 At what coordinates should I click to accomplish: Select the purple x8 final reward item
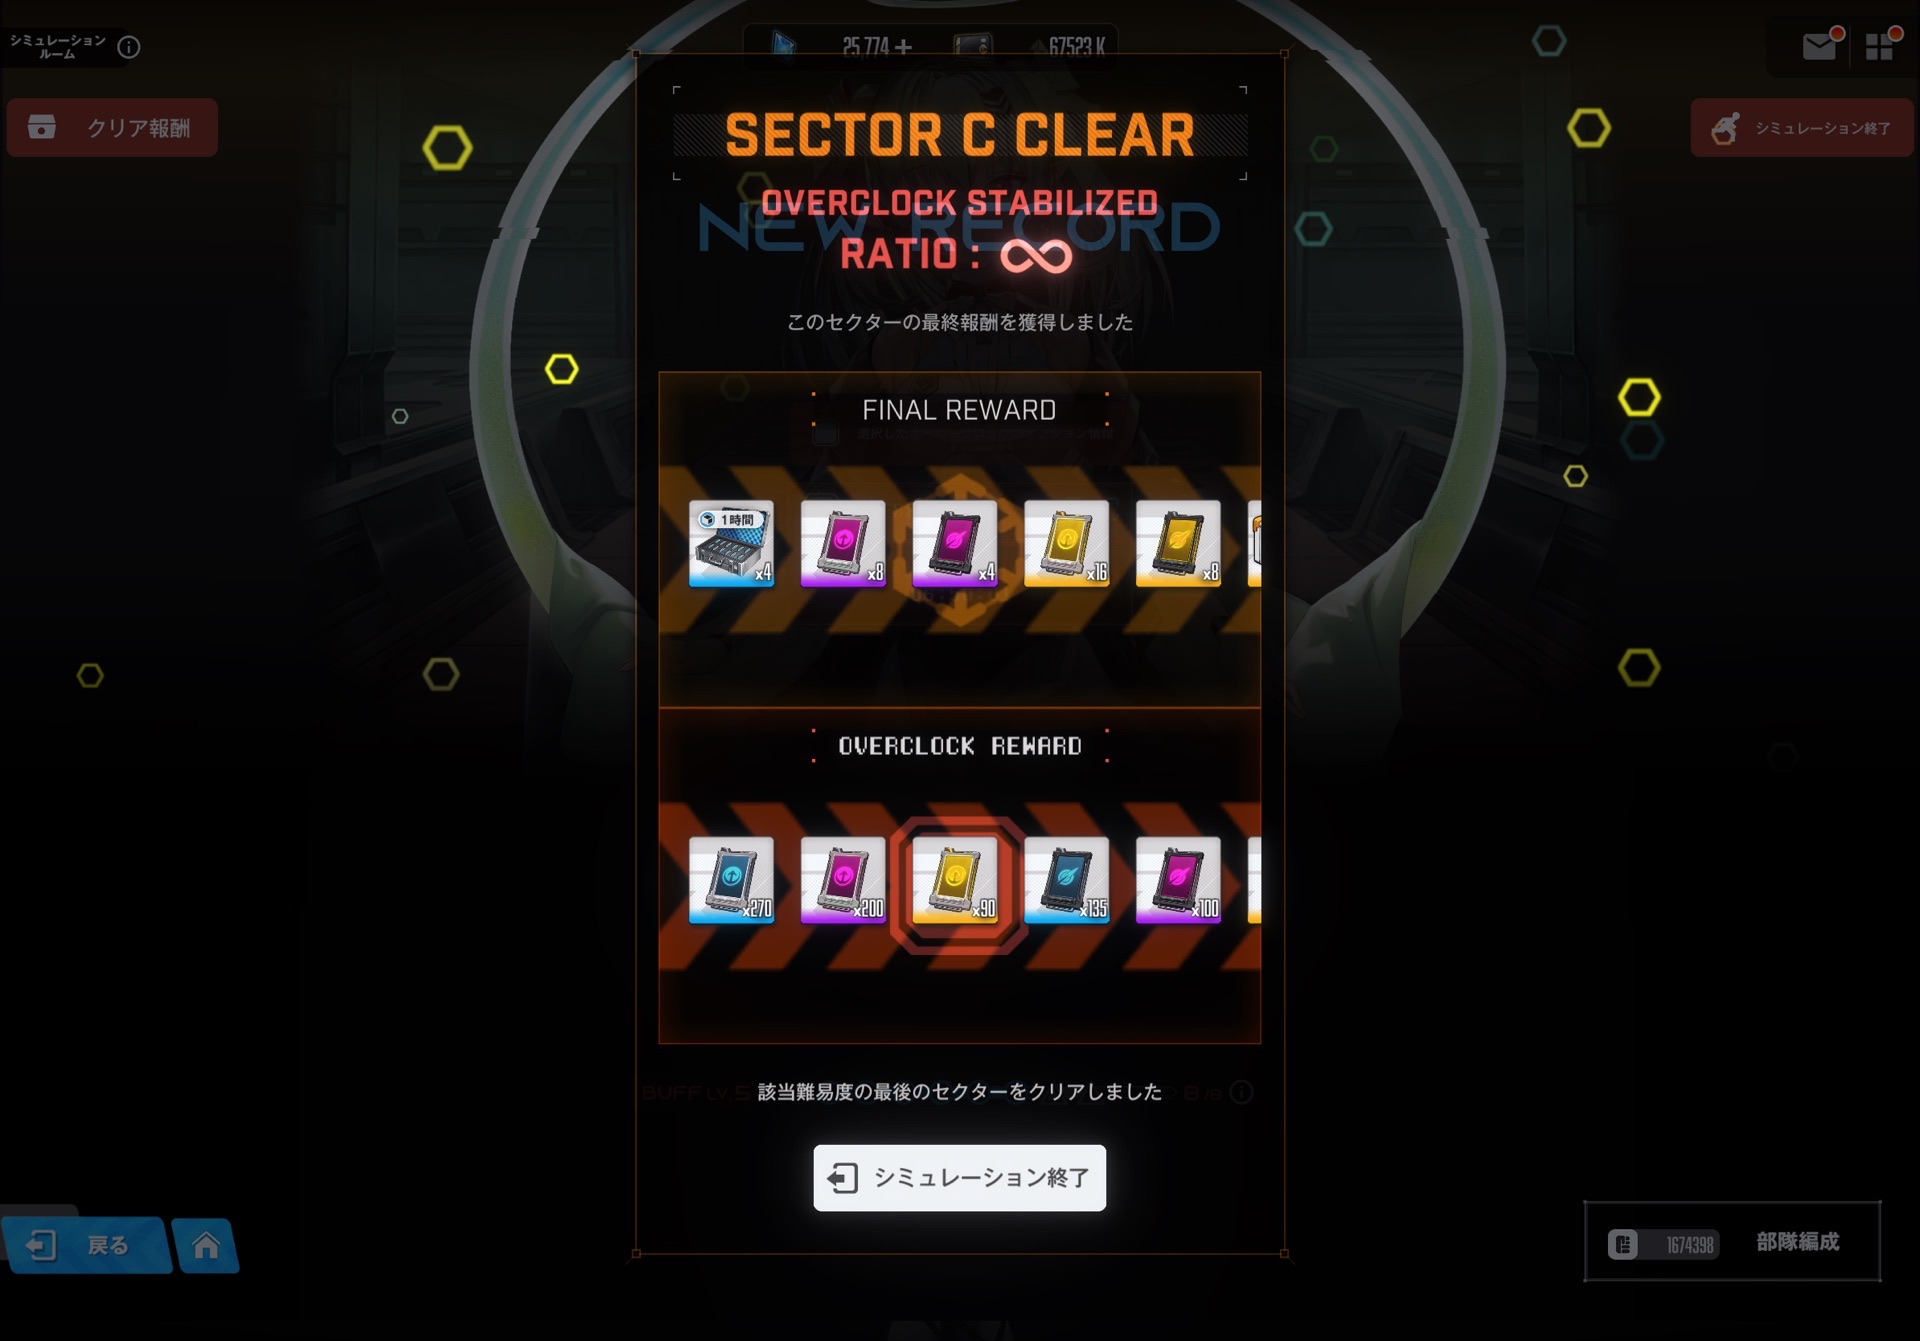pyautogui.click(x=843, y=543)
